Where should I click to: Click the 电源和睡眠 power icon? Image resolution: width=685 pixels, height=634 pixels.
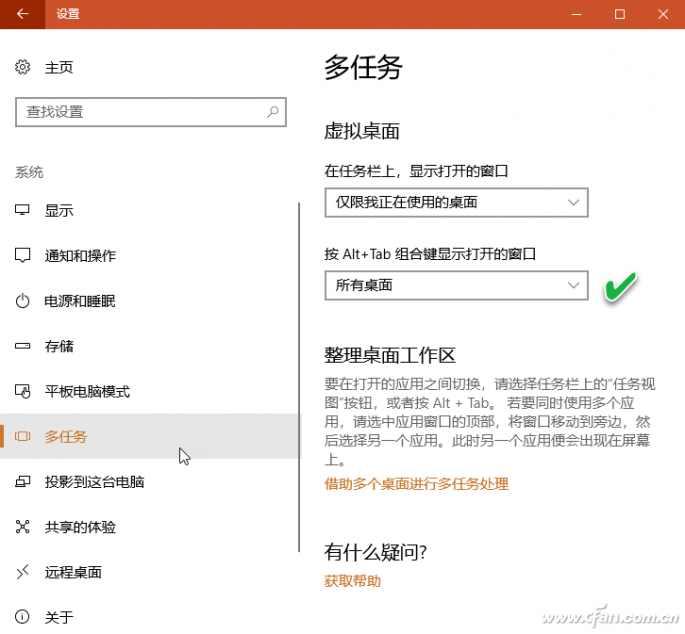[22, 301]
